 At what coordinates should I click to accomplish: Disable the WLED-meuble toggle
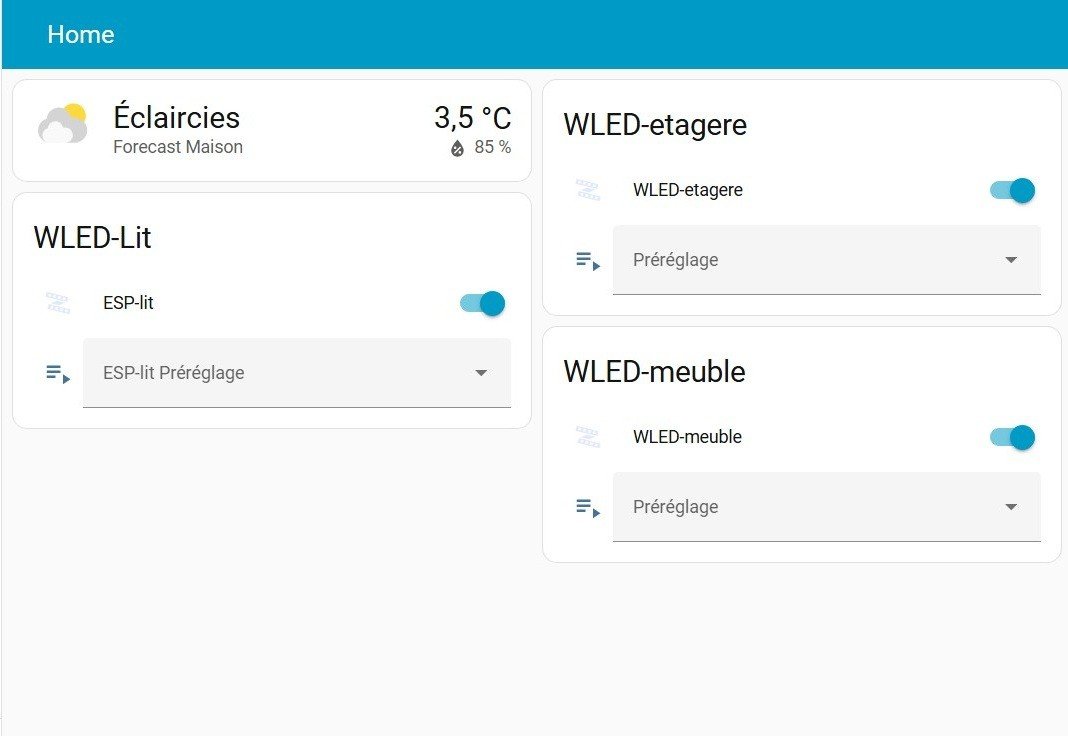1013,437
